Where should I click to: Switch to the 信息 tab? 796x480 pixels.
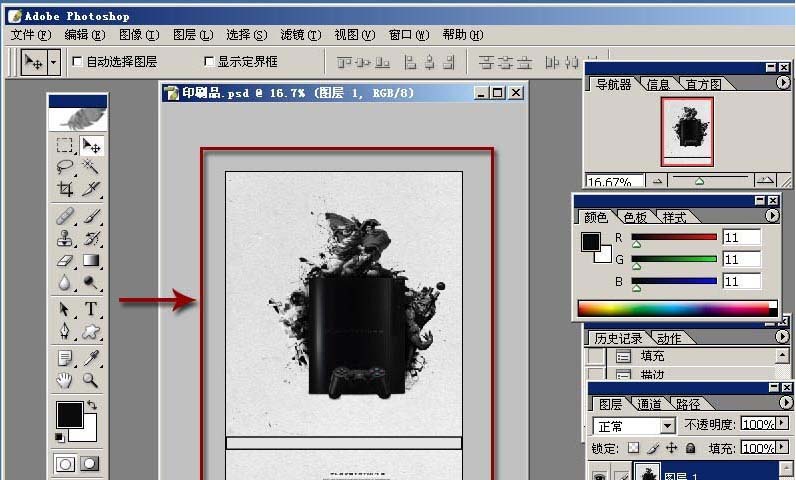coord(658,84)
